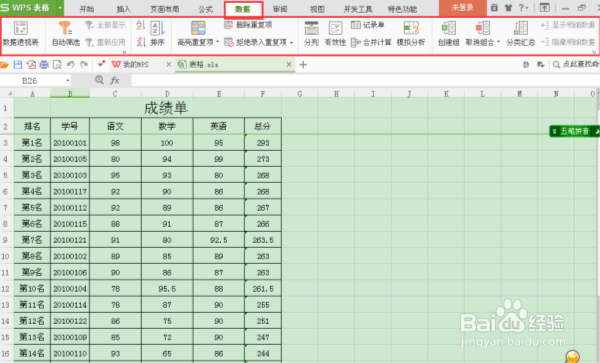This screenshot has width=600, height=363.
Task: Open 记录单 record form
Action: click(368, 25)
